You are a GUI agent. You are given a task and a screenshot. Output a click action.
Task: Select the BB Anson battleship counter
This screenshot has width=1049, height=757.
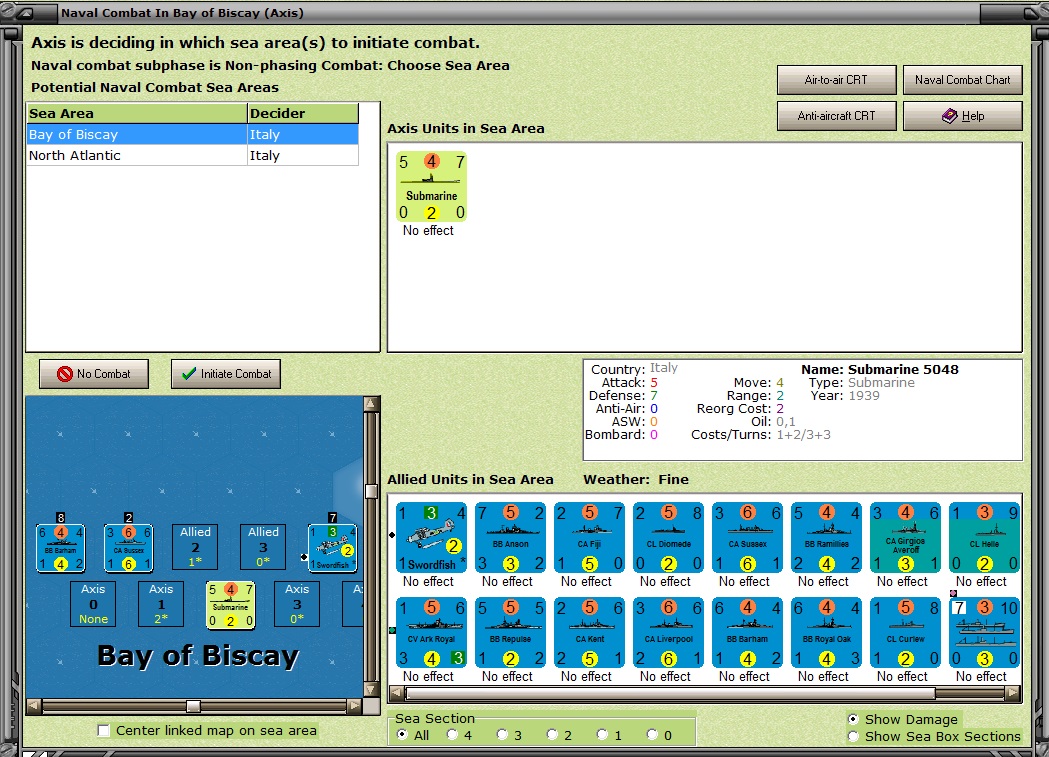510,538
